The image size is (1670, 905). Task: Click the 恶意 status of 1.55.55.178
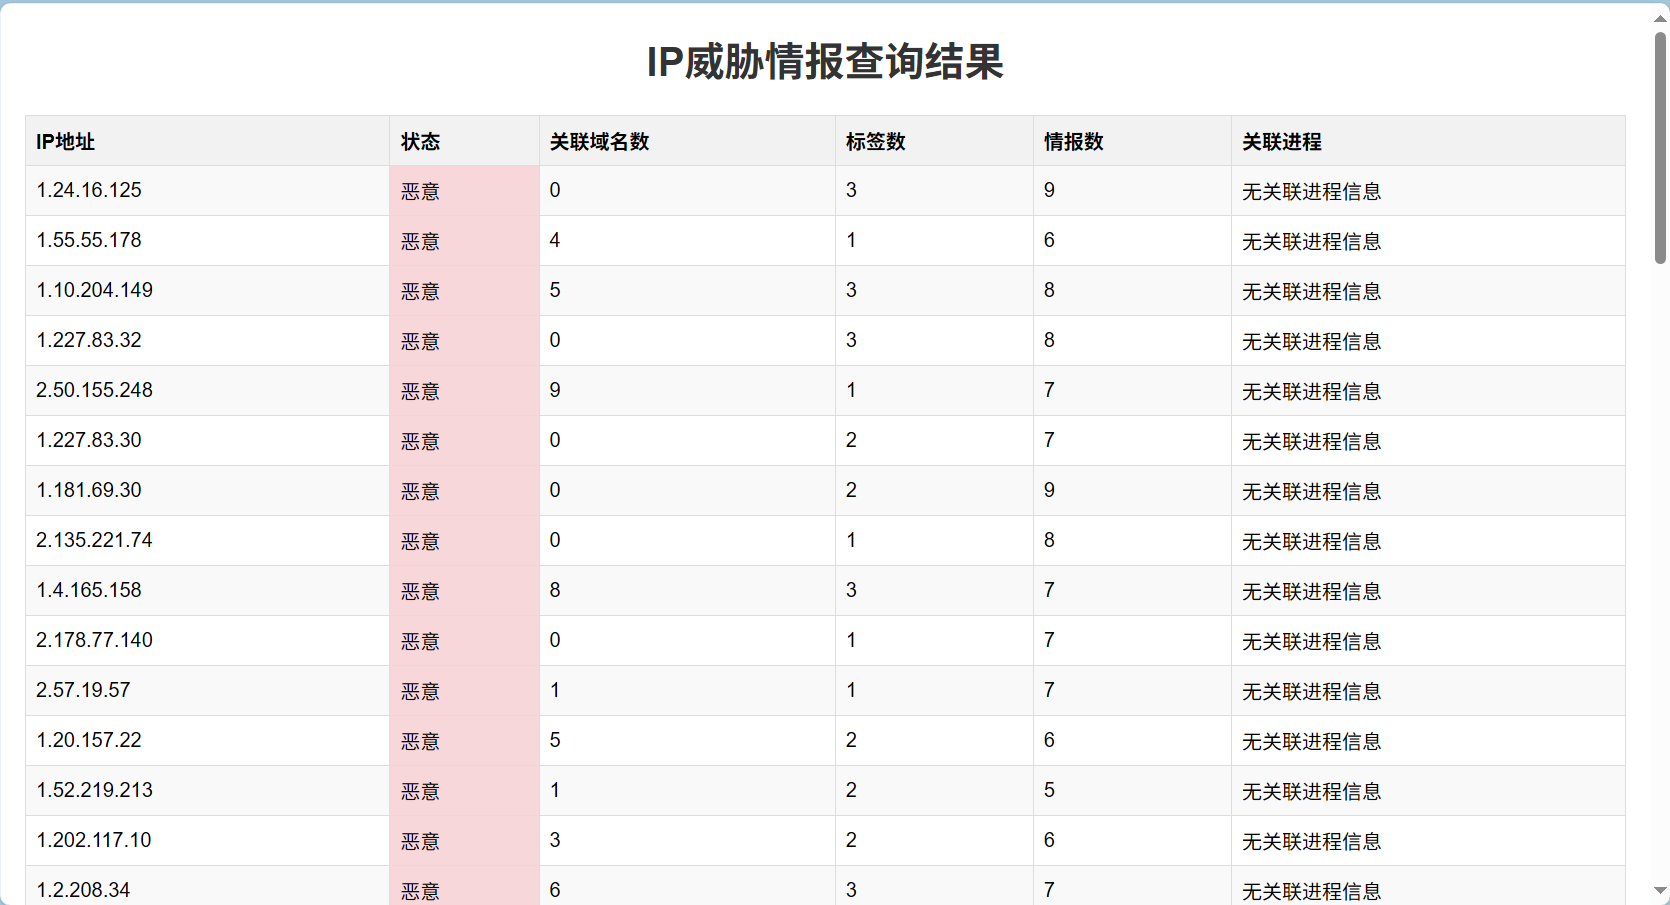pos(420,241)
